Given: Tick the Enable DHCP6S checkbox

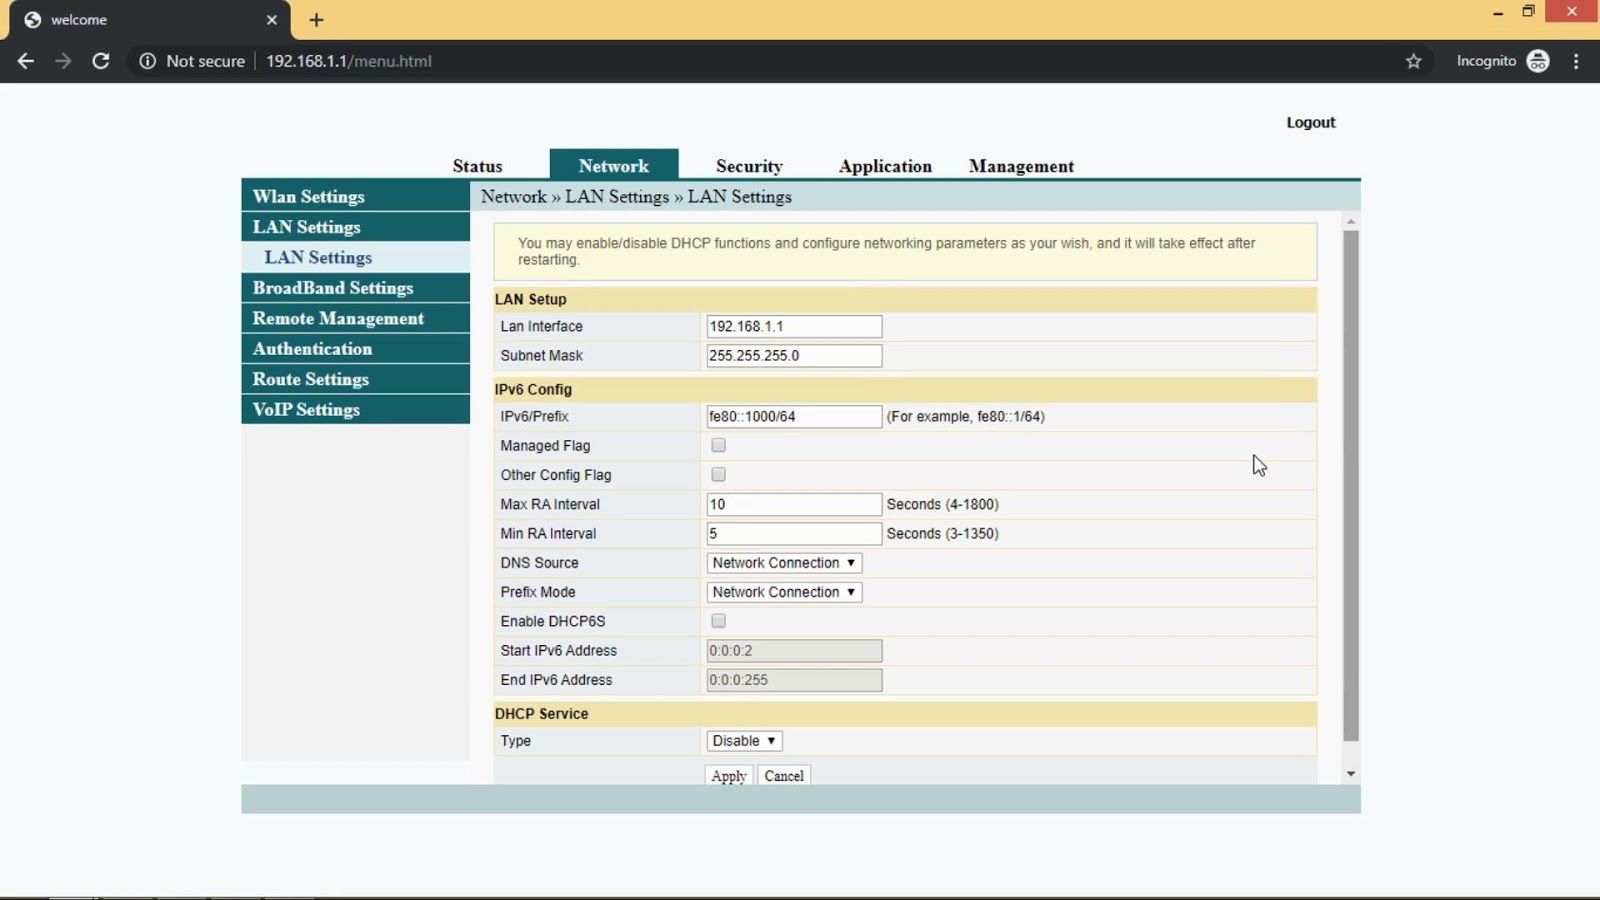Looking at the screenshot, I should click(718, 621).
